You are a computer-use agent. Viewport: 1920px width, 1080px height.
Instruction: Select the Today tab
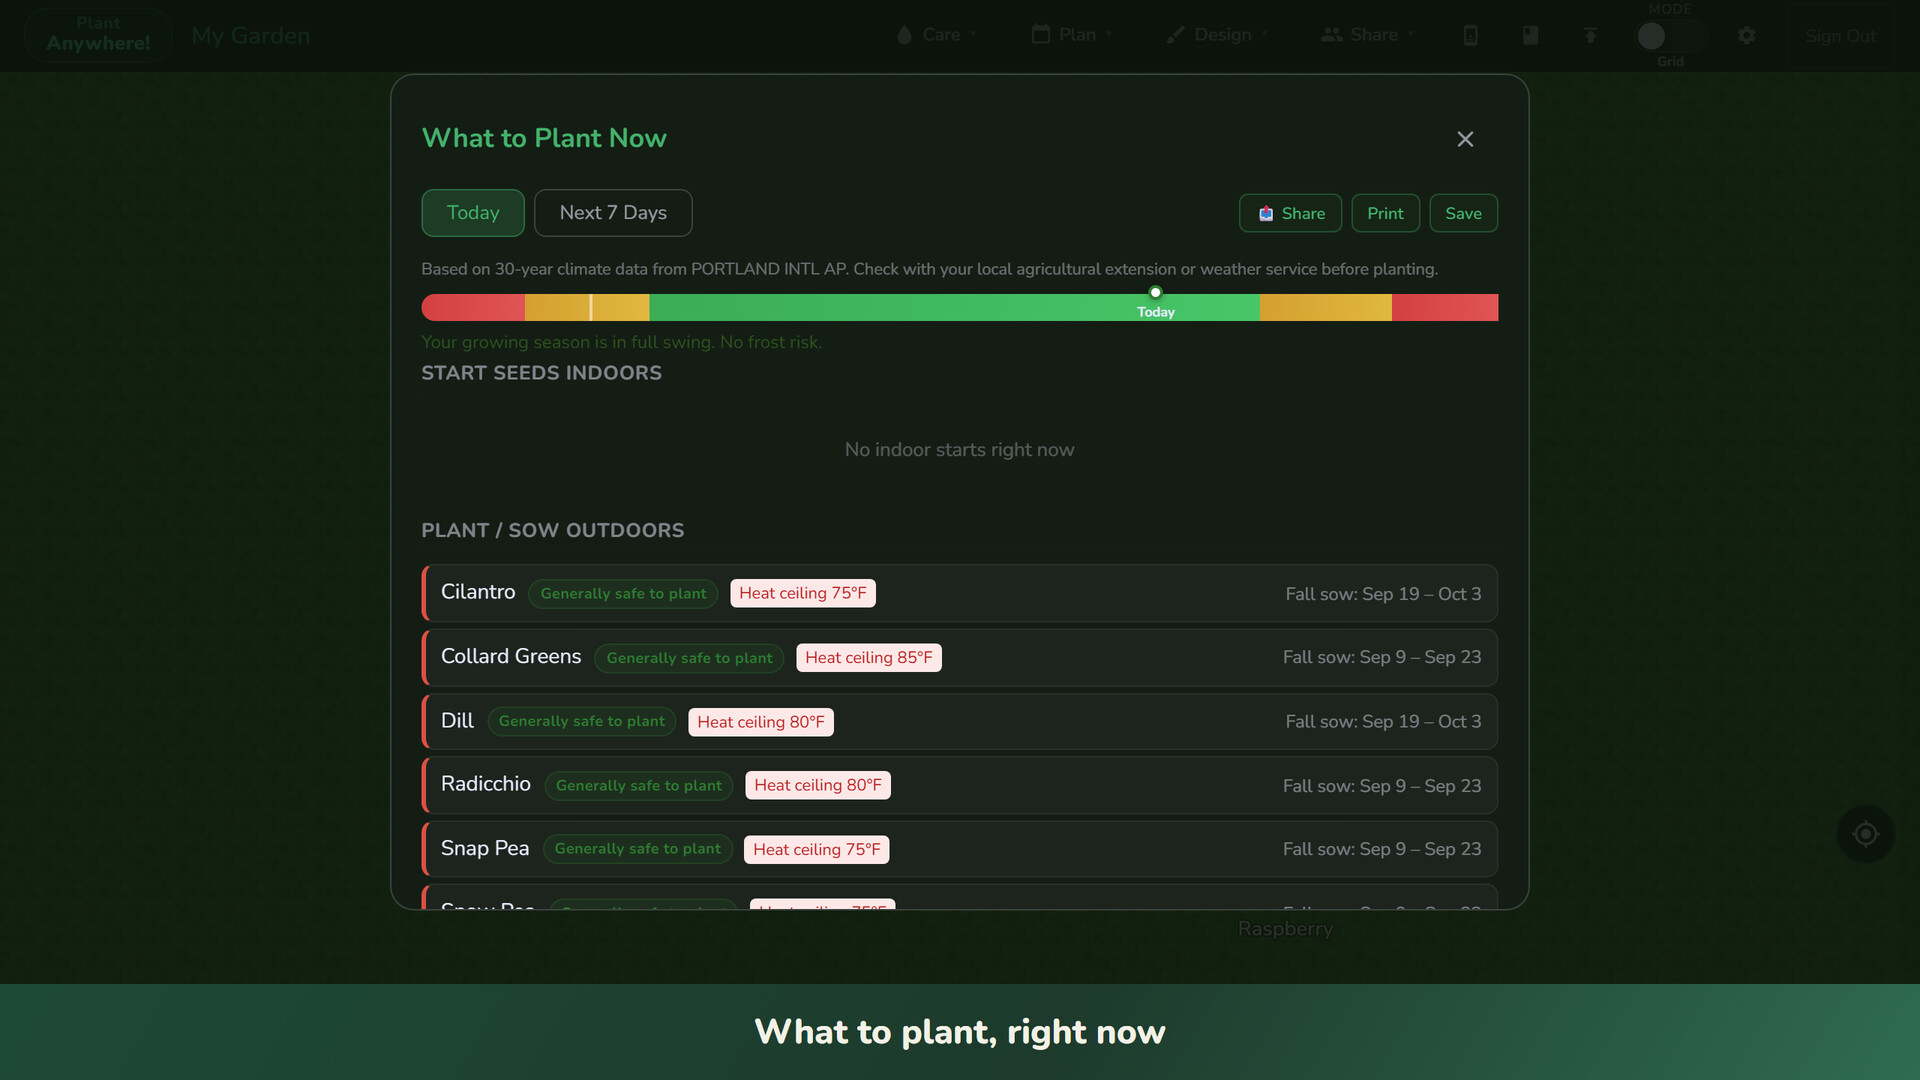click(473, 213)
